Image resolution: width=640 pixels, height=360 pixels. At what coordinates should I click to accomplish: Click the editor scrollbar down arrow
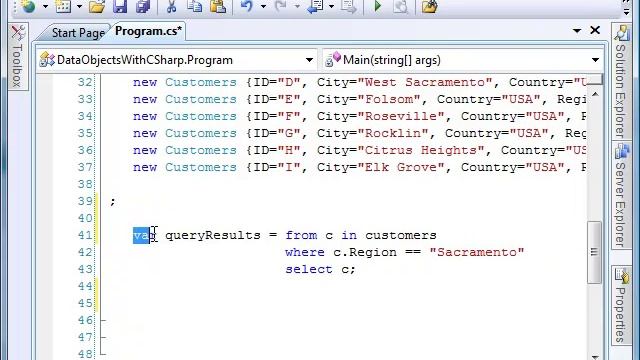pyautogui.click(x=595, y=356)
